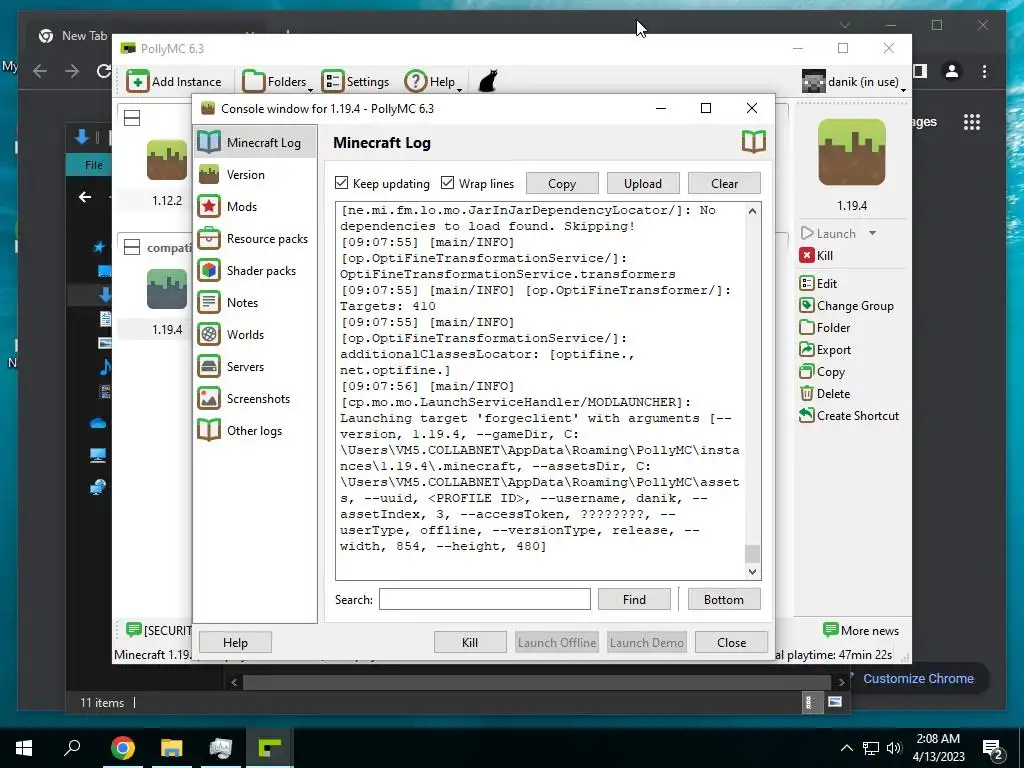Open the notification center icon
The width and height of the screenshot is (1024, 768).
993,749
